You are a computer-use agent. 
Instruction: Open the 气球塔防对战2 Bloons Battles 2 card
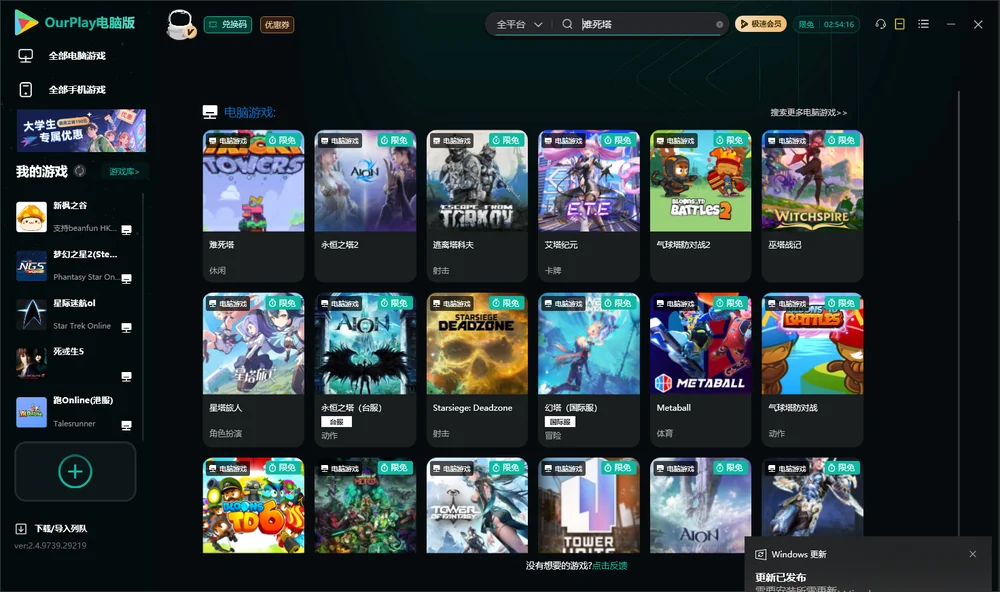pos(700,206)
